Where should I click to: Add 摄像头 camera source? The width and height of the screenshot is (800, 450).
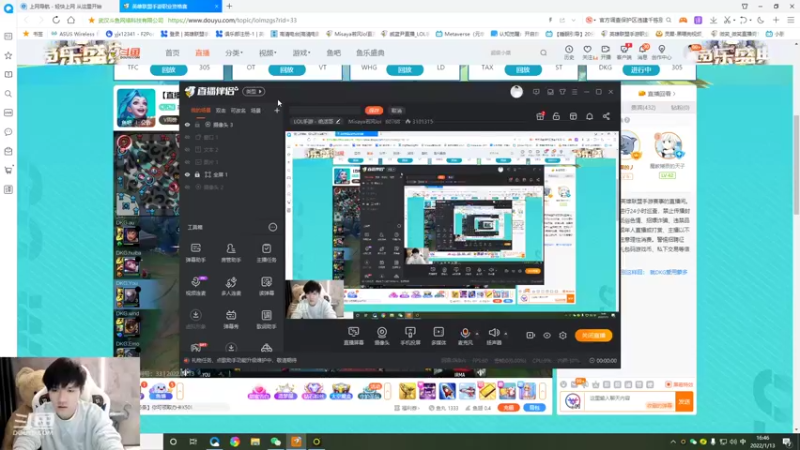(382, 336)
